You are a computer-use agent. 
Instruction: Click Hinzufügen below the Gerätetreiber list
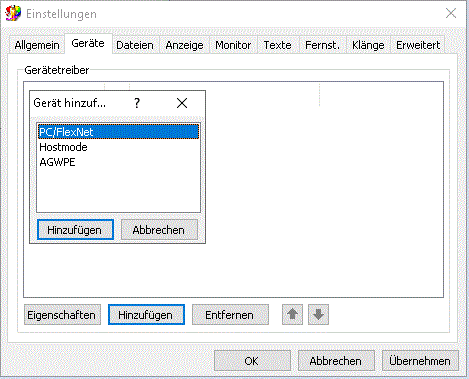[x=146, y=315]
